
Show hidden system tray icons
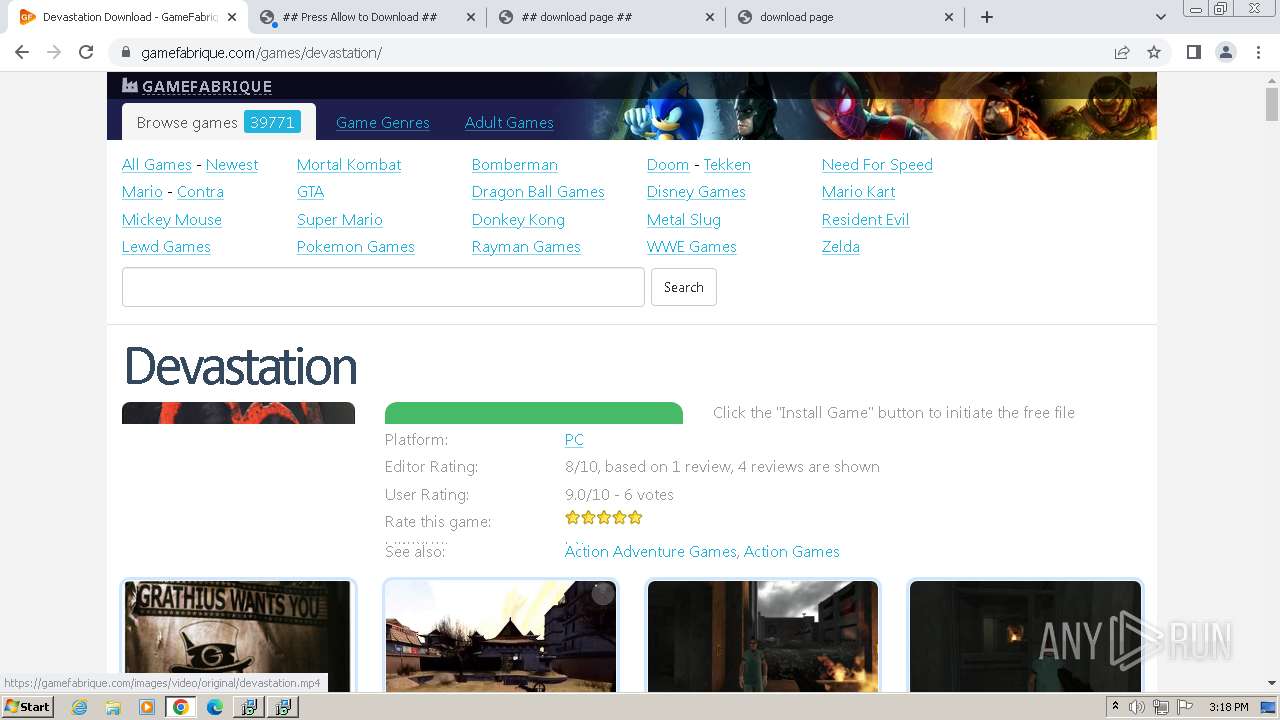coord(1115,707)
